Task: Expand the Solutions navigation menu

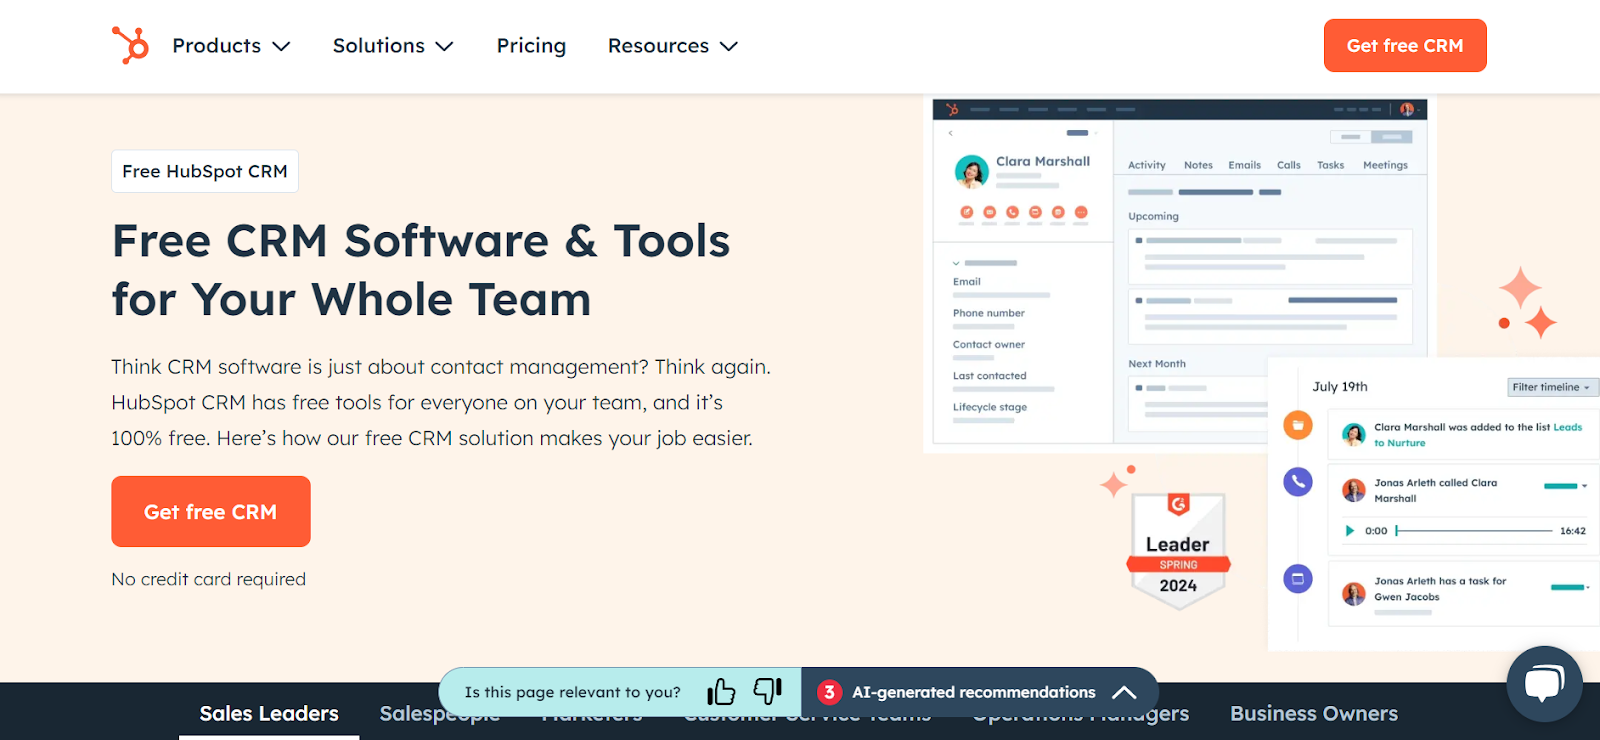Action: (x=393, y=46)
